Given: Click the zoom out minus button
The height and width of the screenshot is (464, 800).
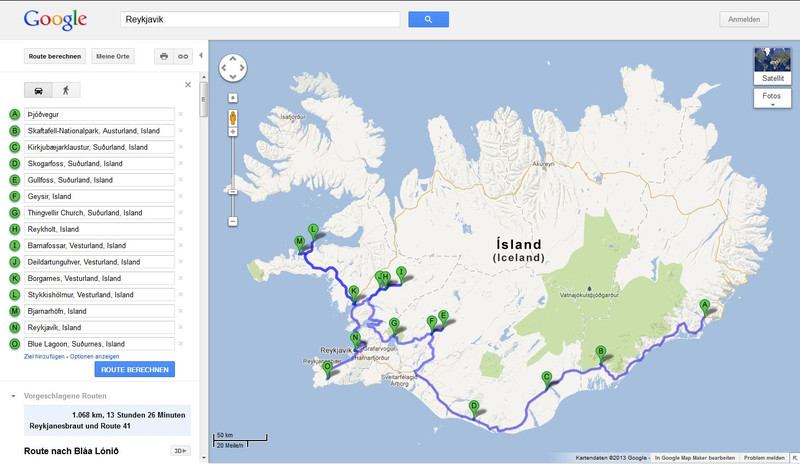Looking at the screenshot, I should pyautogui.click(x=233, y=221).
